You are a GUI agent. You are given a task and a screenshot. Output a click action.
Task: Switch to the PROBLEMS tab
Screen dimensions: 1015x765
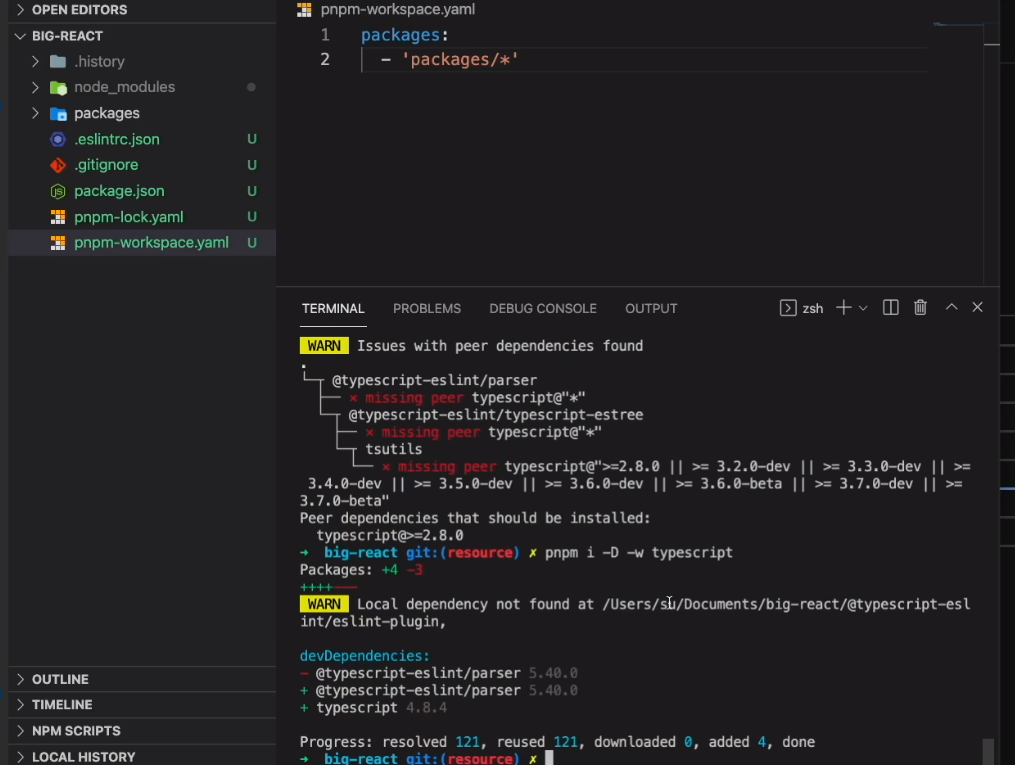(x=427, y=309)
